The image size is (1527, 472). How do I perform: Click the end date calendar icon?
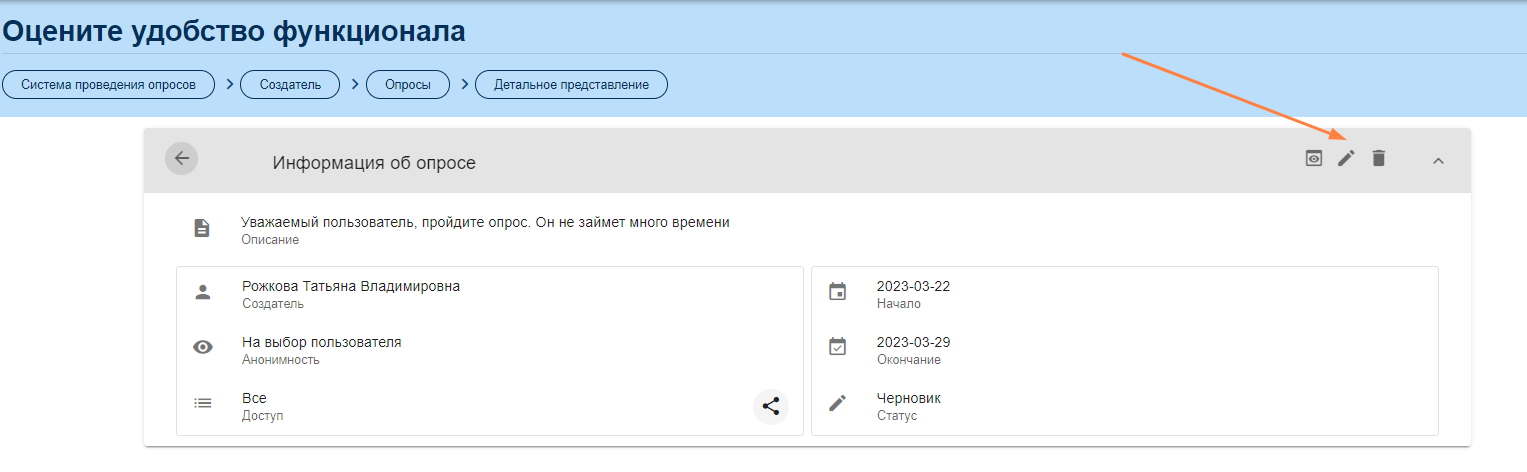[838, 347]
